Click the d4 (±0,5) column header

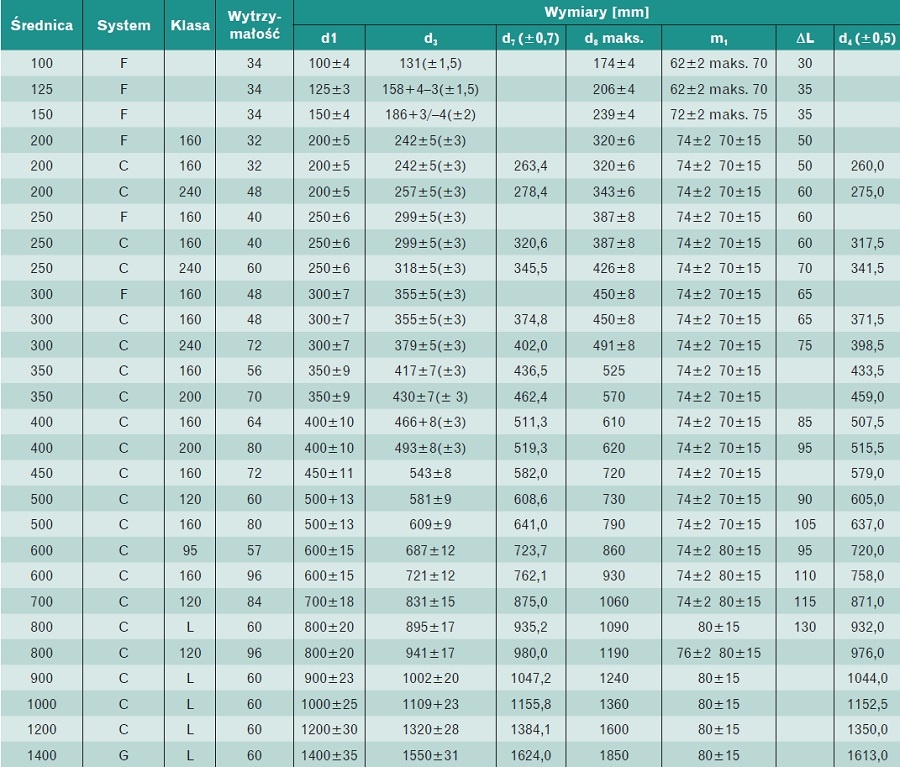pyautogui.click(x=867, y=38)
